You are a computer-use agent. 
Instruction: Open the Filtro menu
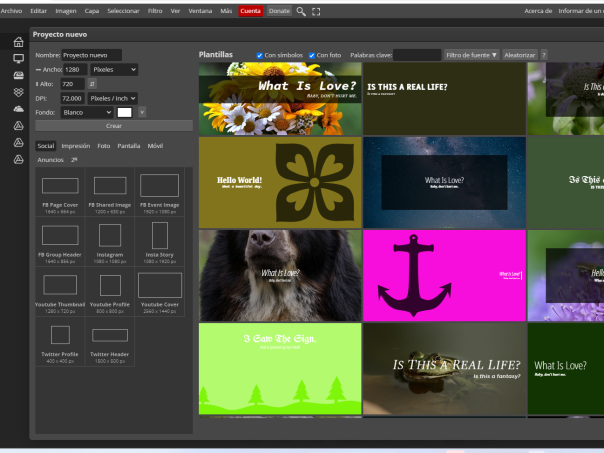(x=155, y=11)
